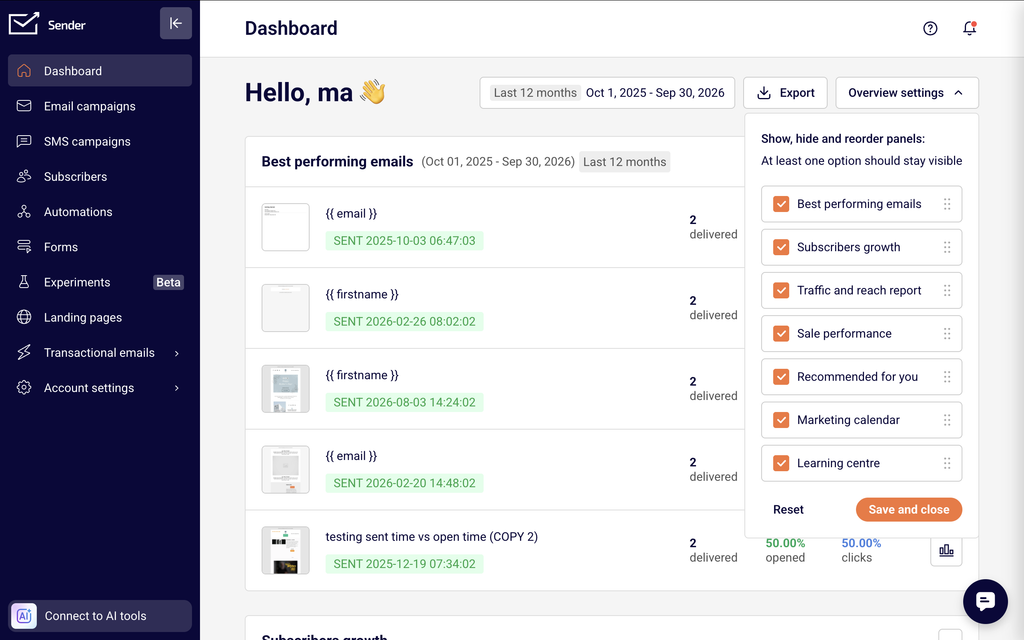
Task: Go to Email campaigns
Action: pyautogui.click(x=100, y=106)
